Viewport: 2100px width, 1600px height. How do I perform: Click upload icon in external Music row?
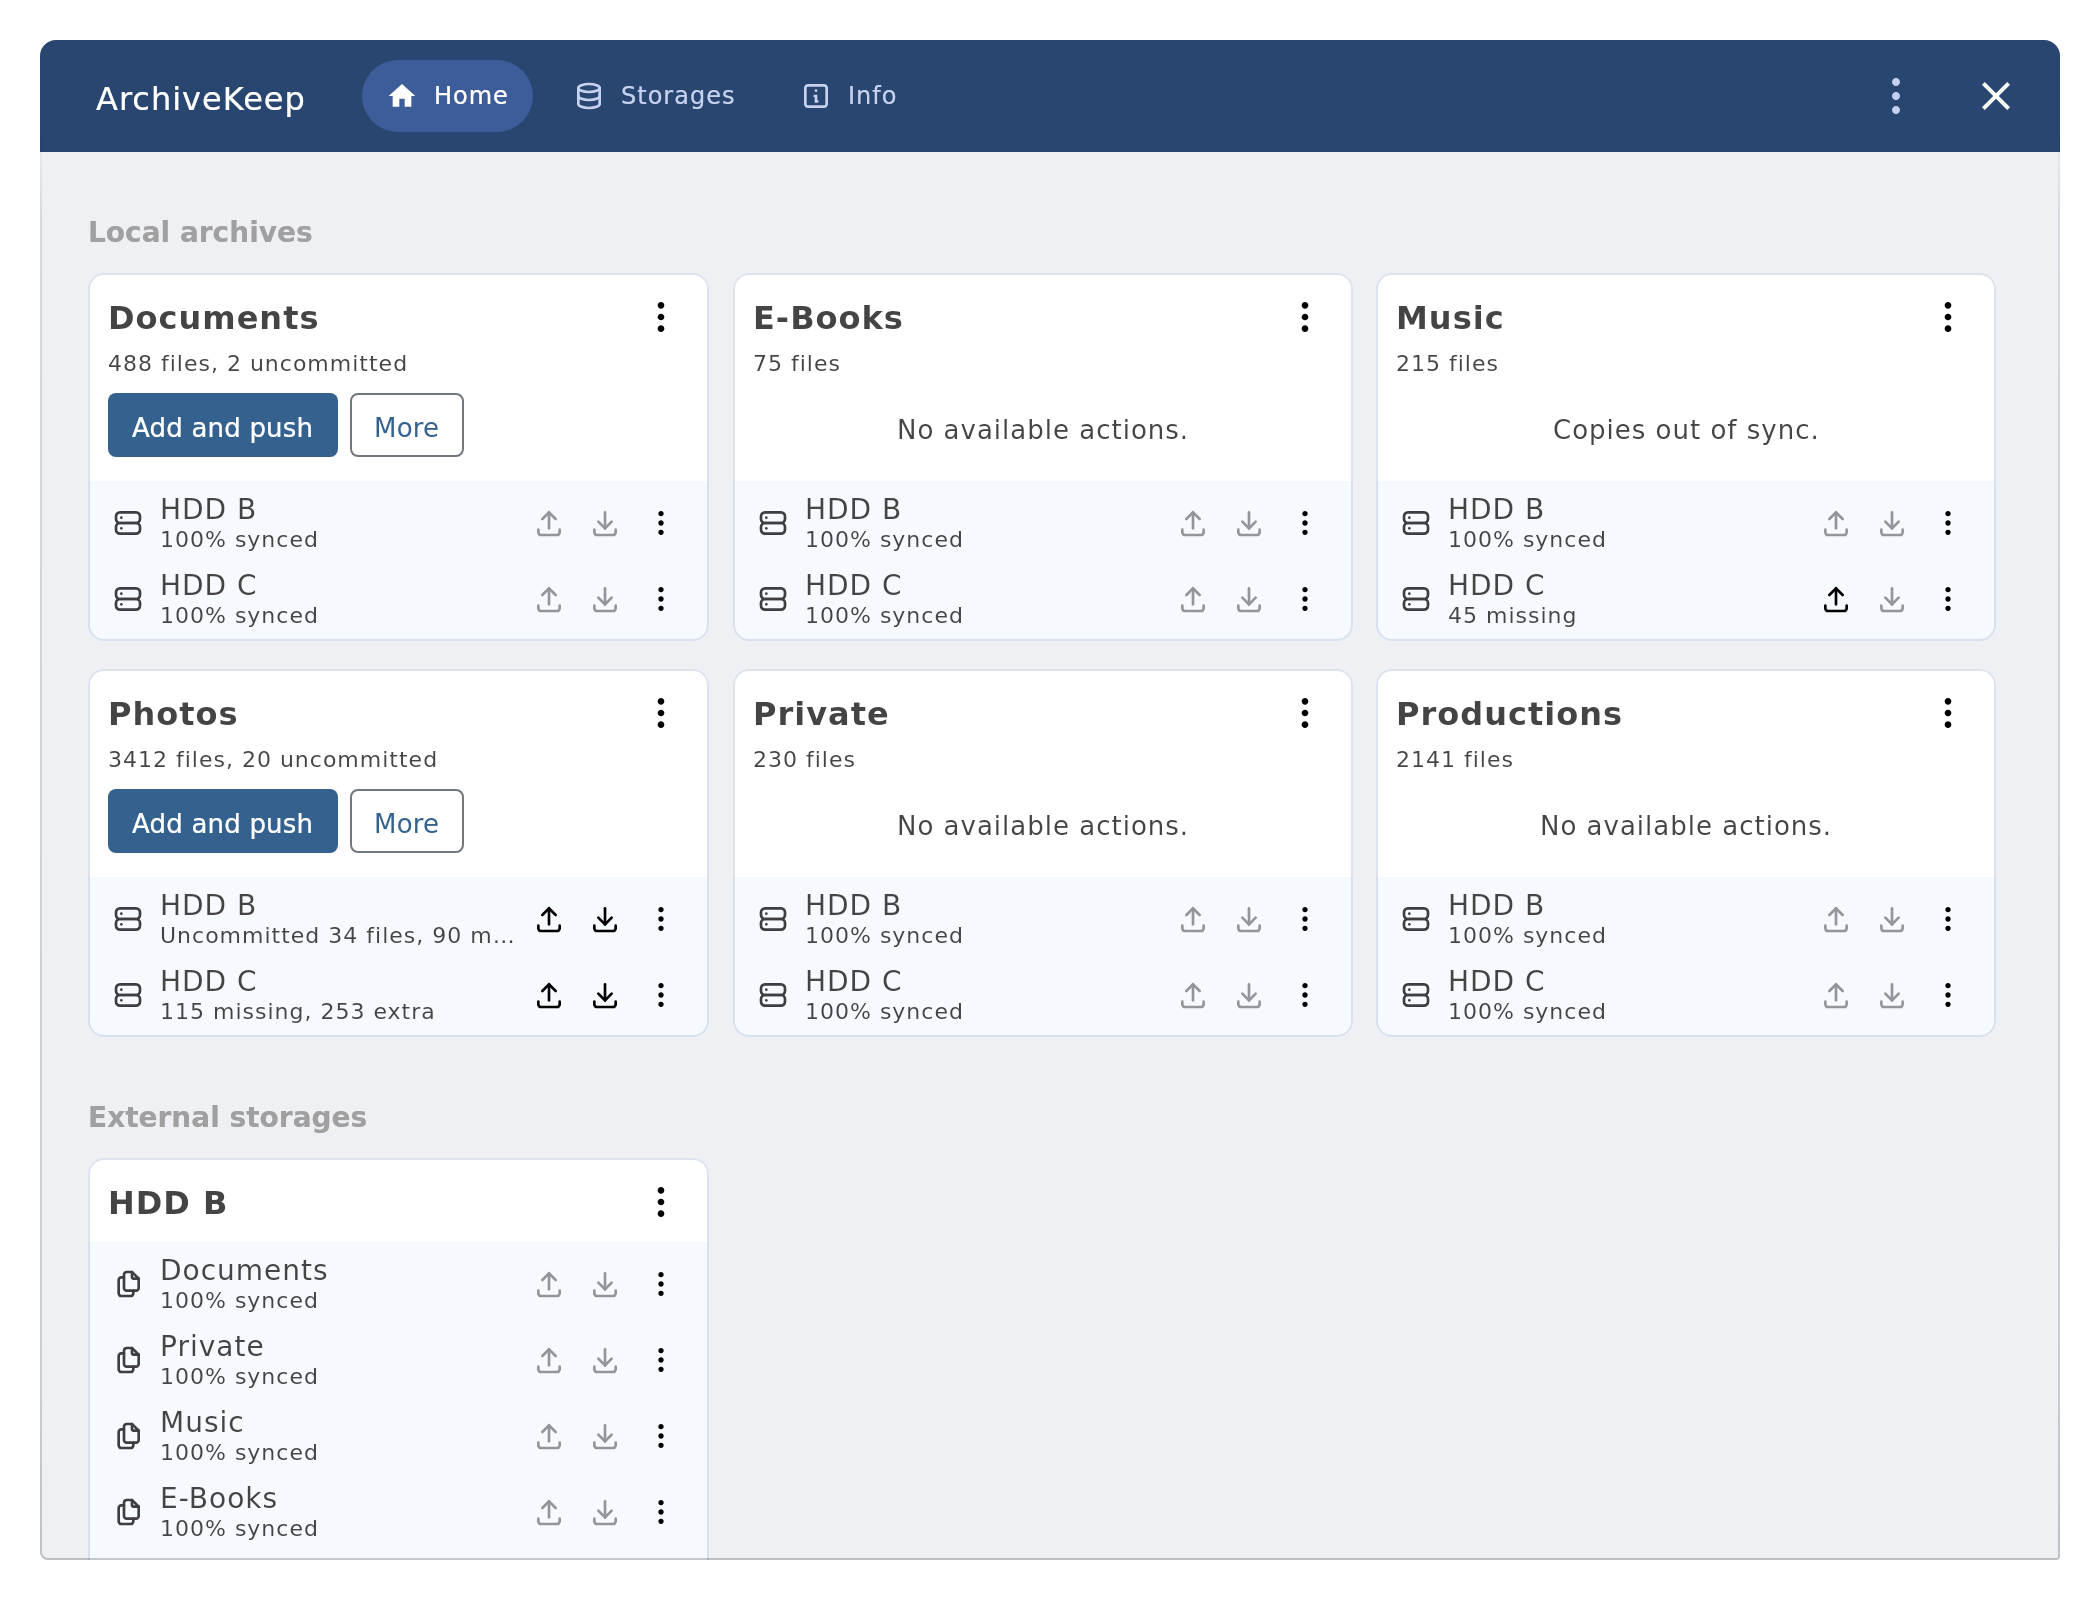pyautogui.click(x=549, y=1436)
